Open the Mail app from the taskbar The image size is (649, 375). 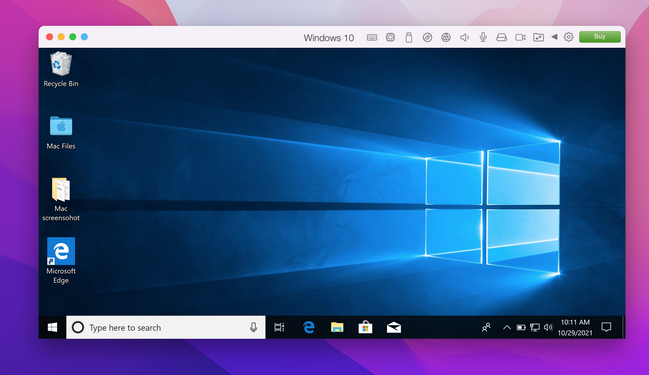click(394, 327)
